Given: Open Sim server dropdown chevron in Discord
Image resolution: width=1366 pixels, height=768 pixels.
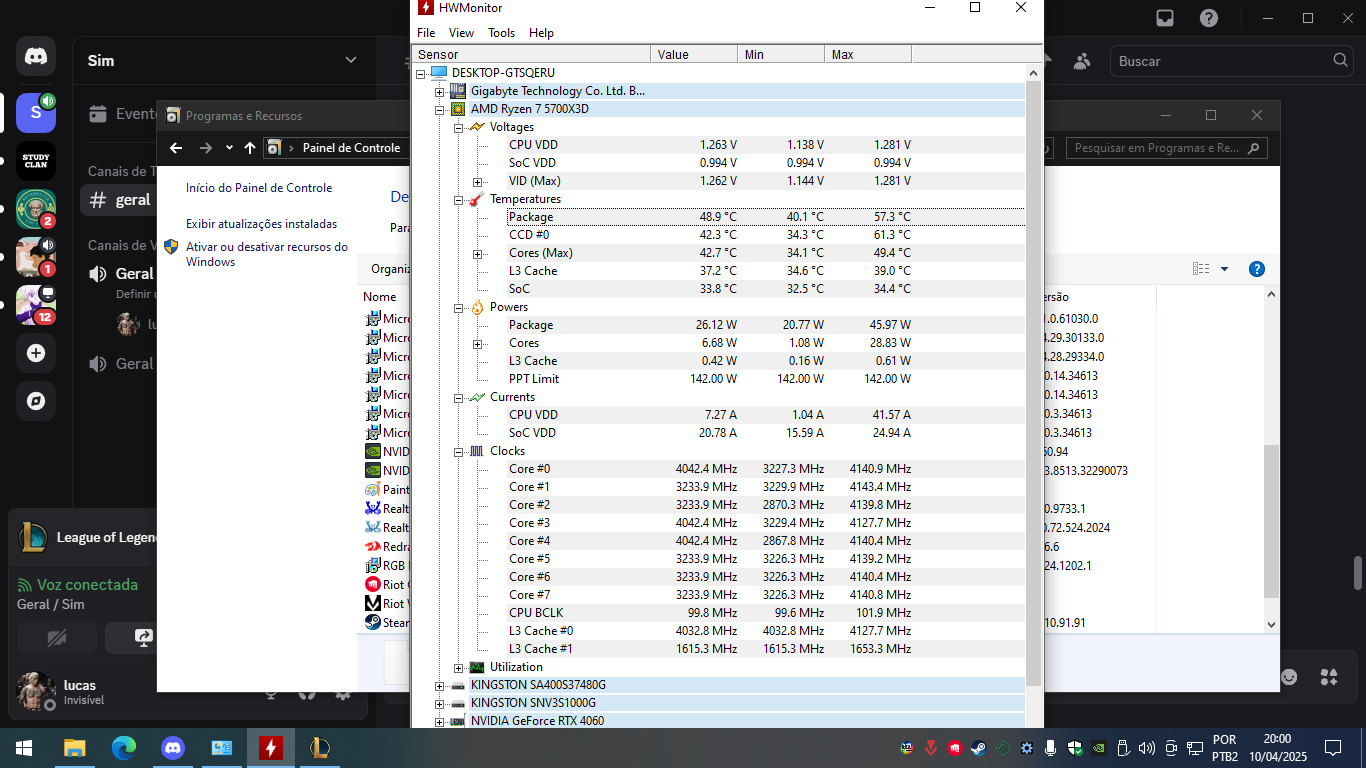Looking at the screenshot, I should (x=351, y=61).
